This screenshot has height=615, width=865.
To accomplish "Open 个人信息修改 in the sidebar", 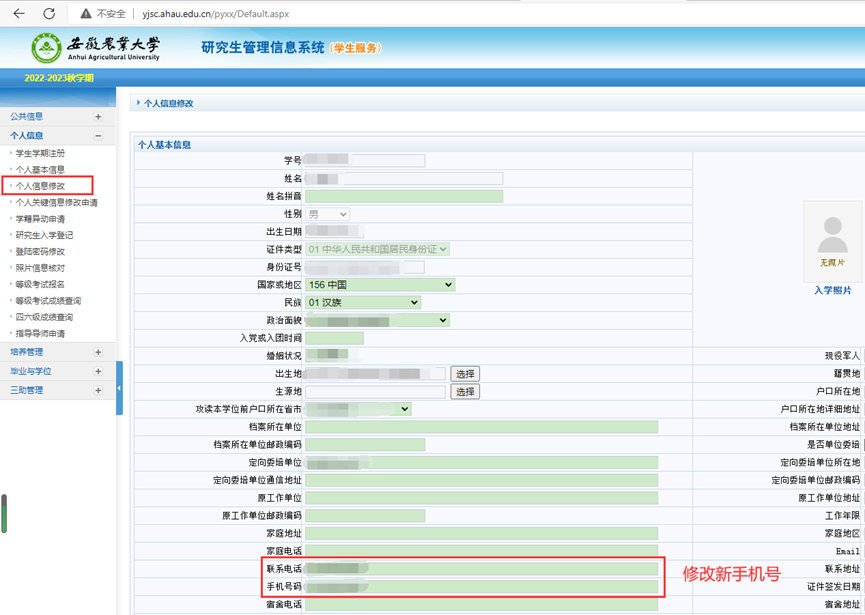I will (x=41, y=186).
